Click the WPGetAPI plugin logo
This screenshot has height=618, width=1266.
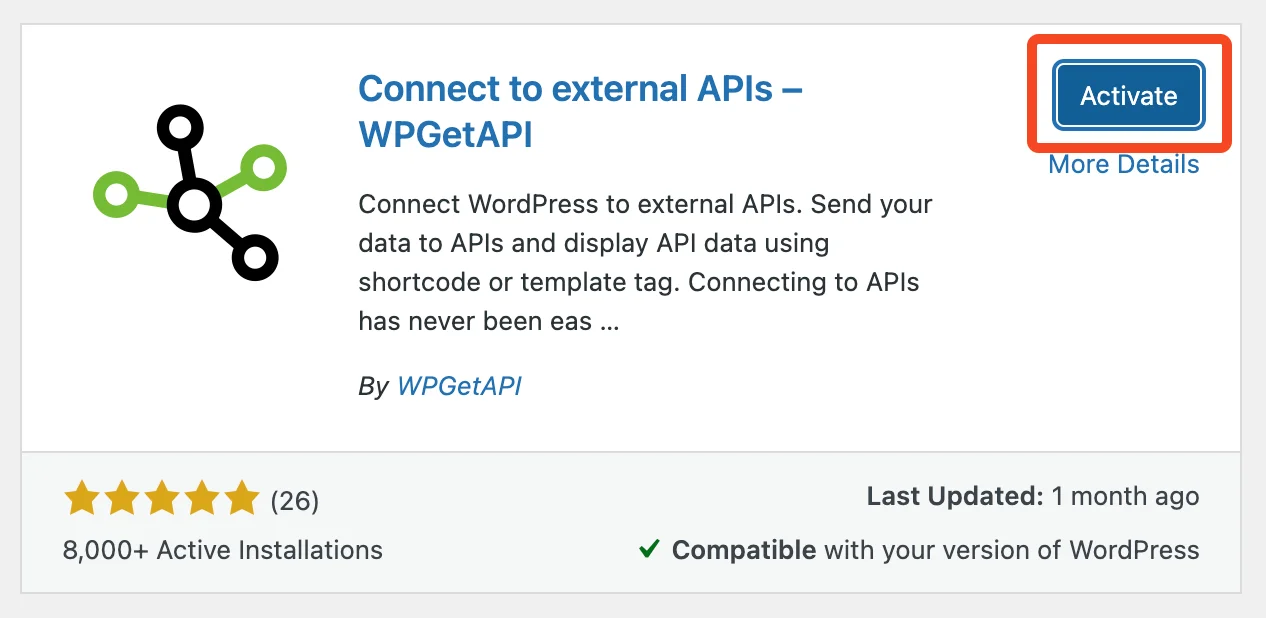tap(186, 195)
